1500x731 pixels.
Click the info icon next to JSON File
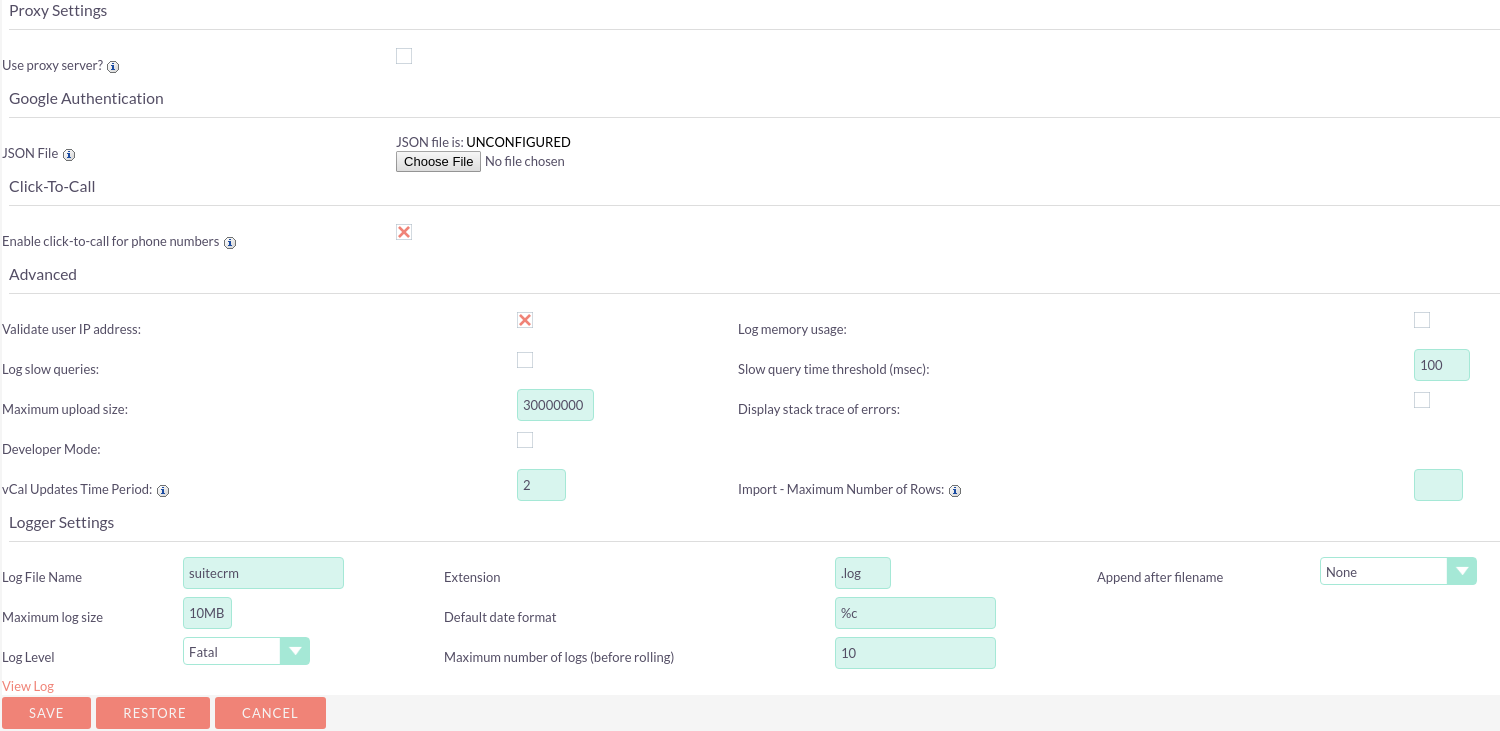68,154
